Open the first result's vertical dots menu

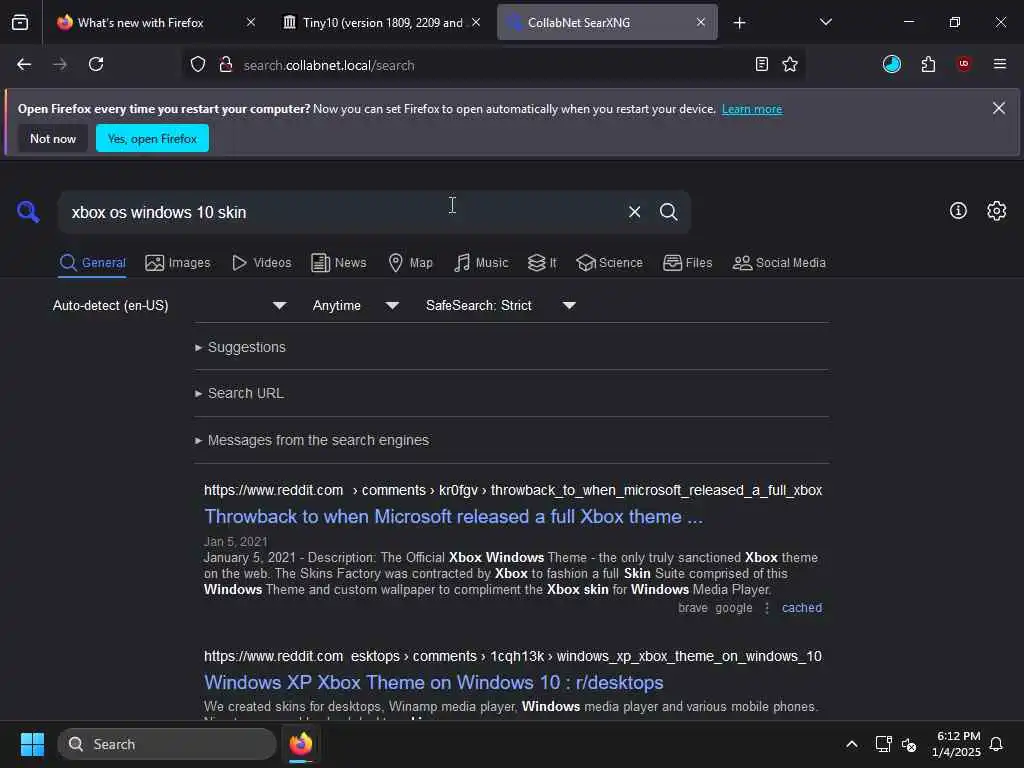(767, 607)
